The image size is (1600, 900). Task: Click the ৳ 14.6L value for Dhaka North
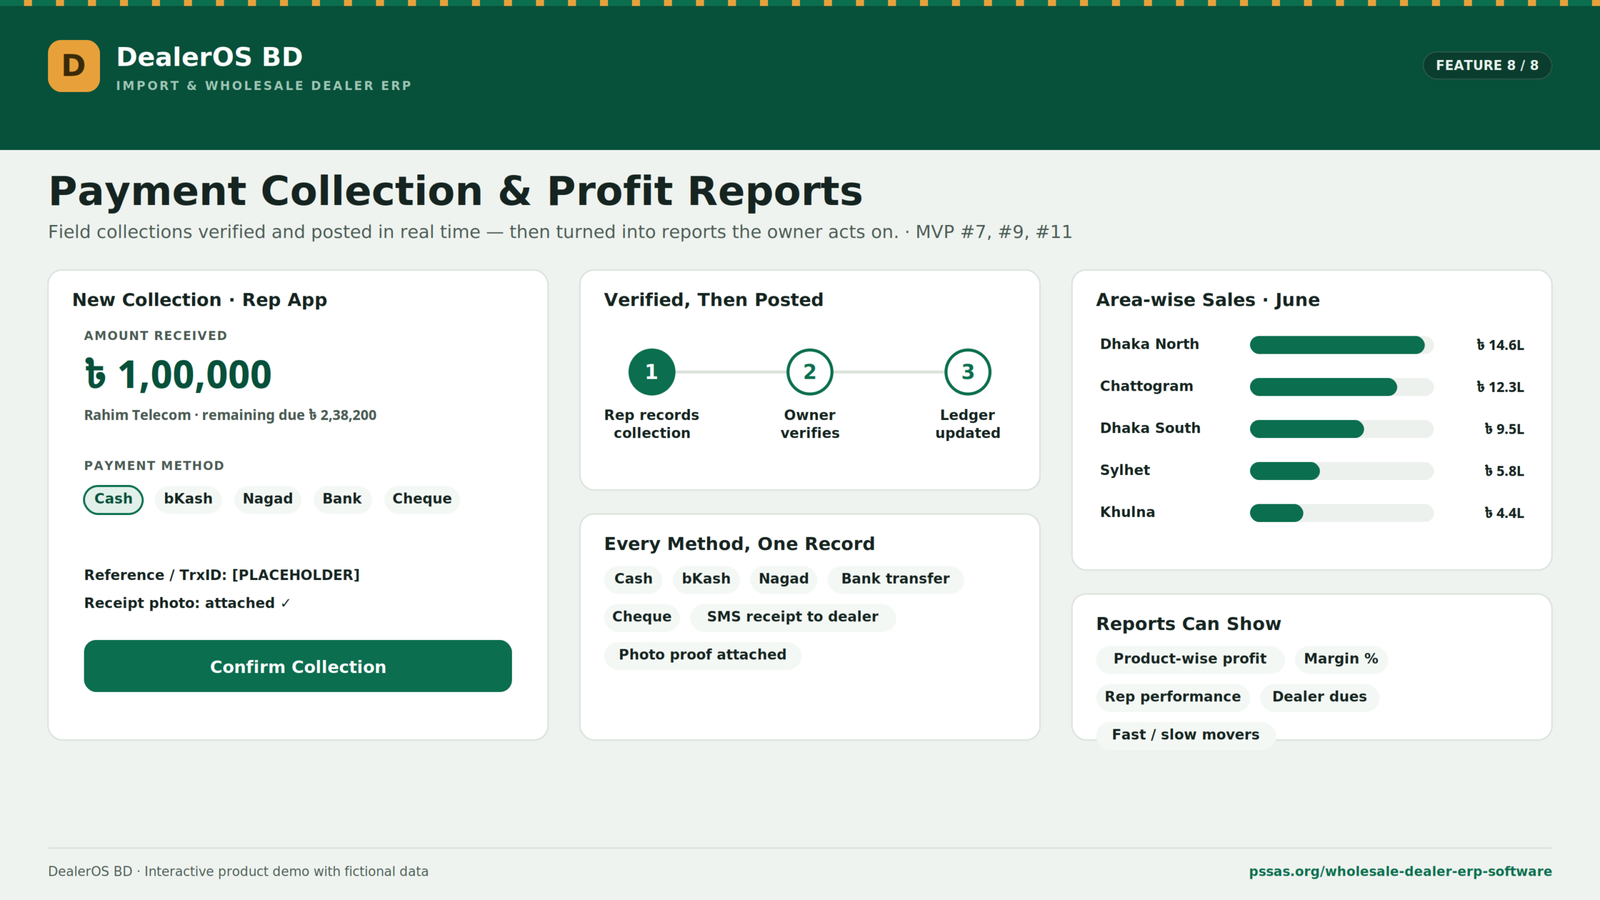(x=1500, y=345)
